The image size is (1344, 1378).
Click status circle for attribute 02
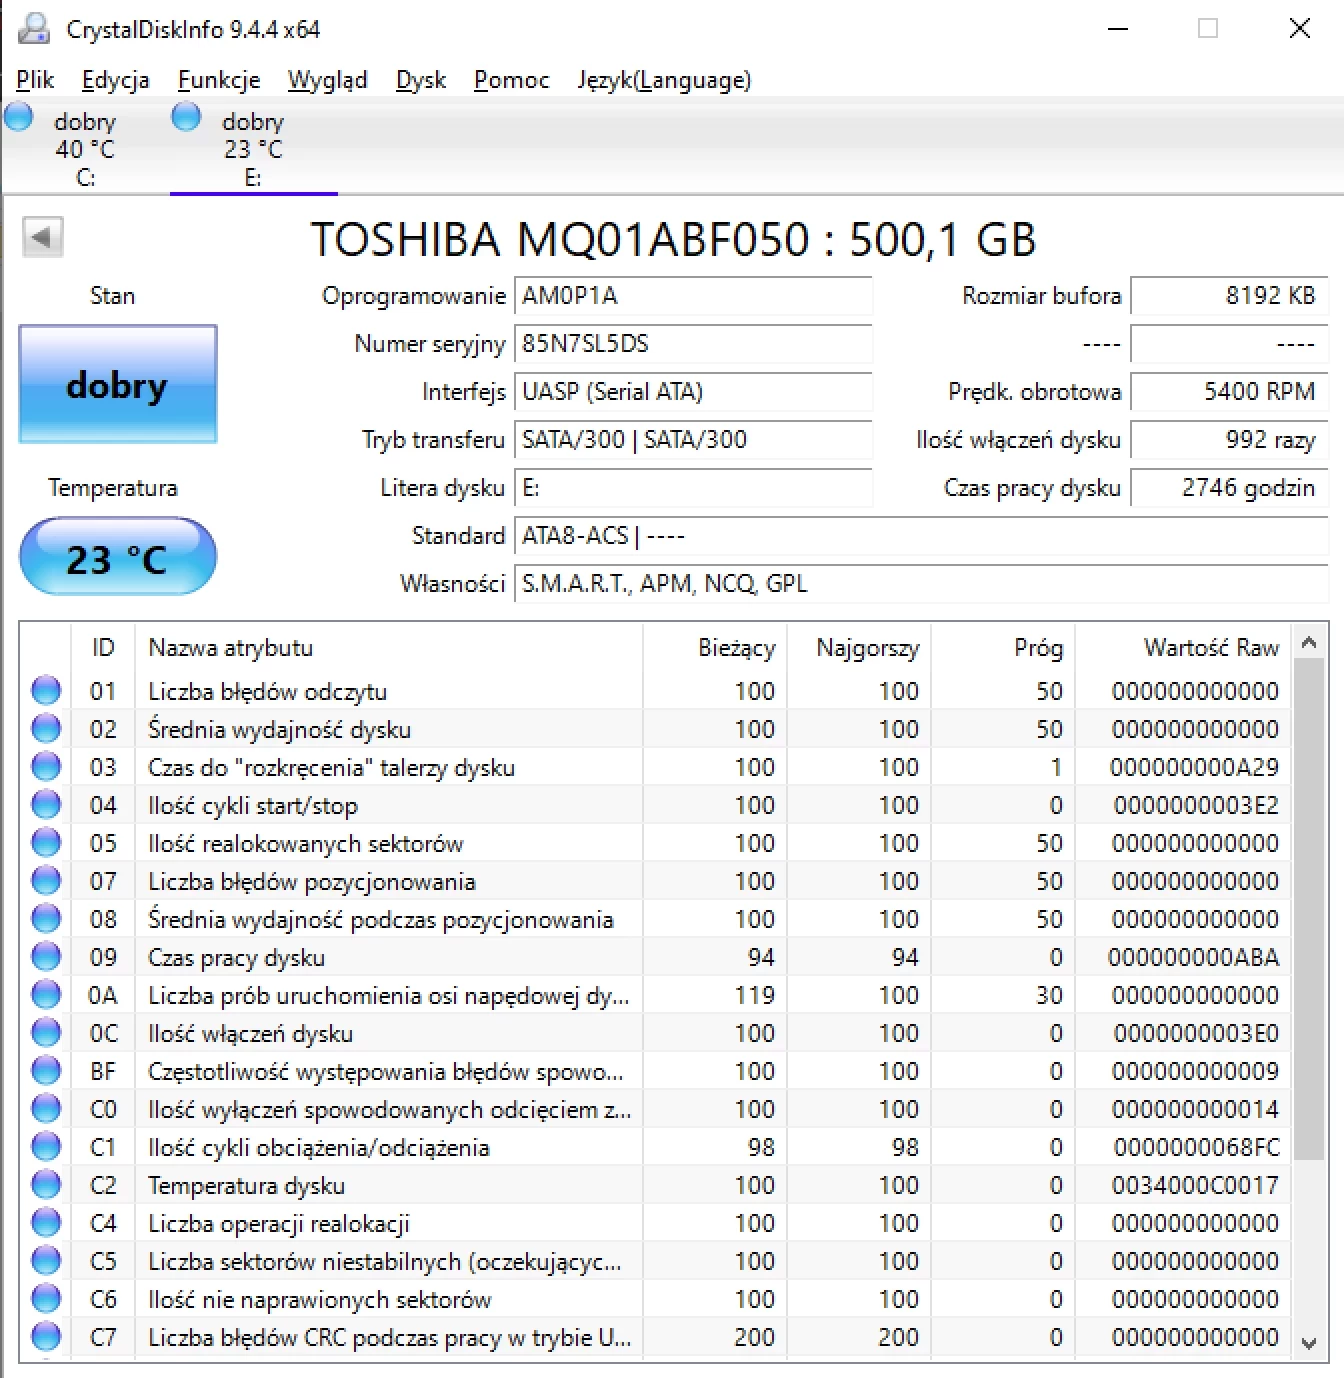46,728
